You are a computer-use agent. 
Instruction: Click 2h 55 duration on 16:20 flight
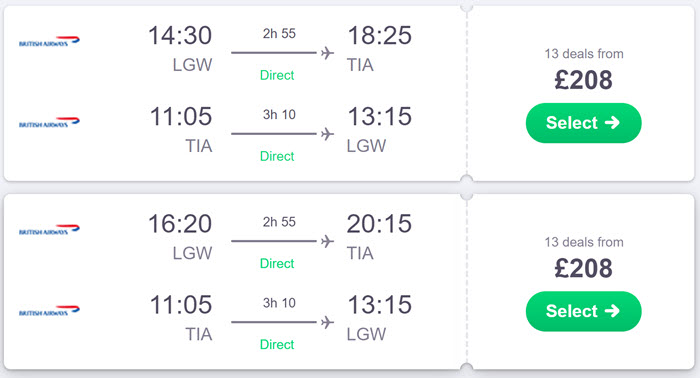[279, 222]
